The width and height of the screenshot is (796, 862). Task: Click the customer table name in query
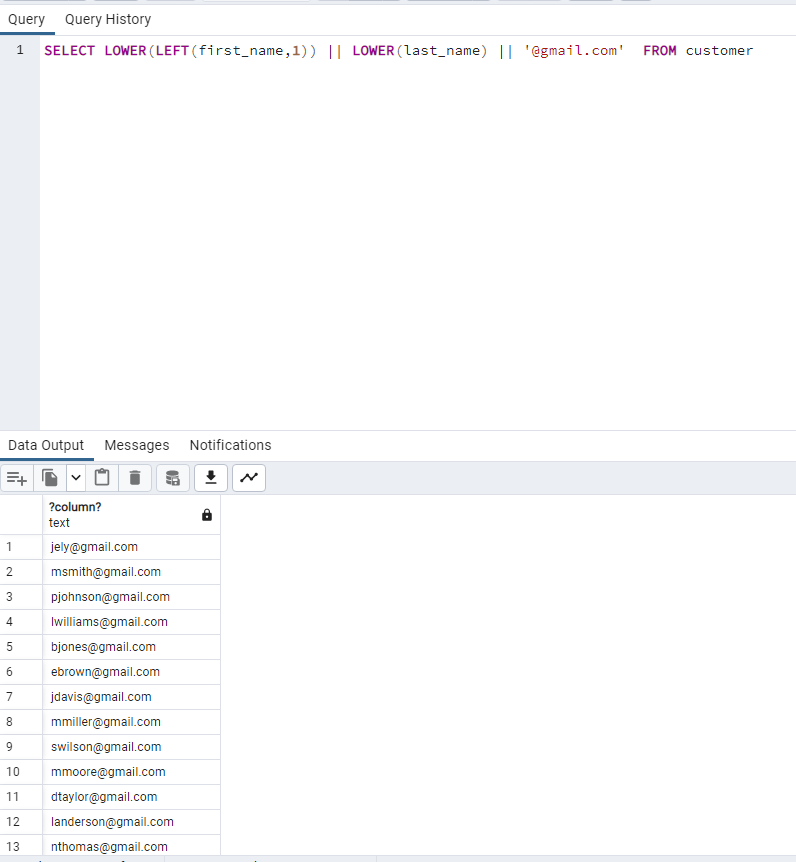tap(719, 51)
